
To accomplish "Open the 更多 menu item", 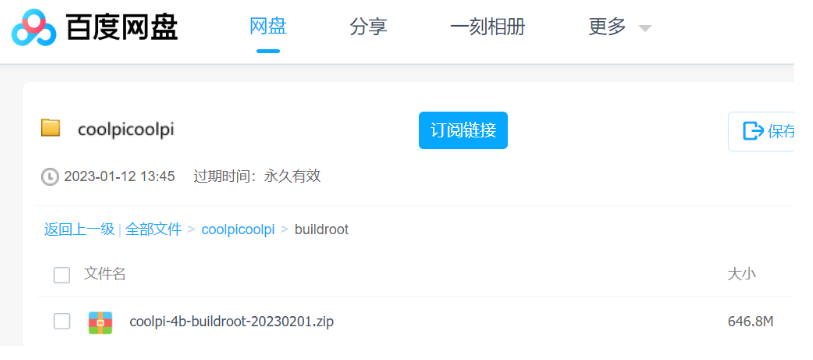I will click(607, 26).
